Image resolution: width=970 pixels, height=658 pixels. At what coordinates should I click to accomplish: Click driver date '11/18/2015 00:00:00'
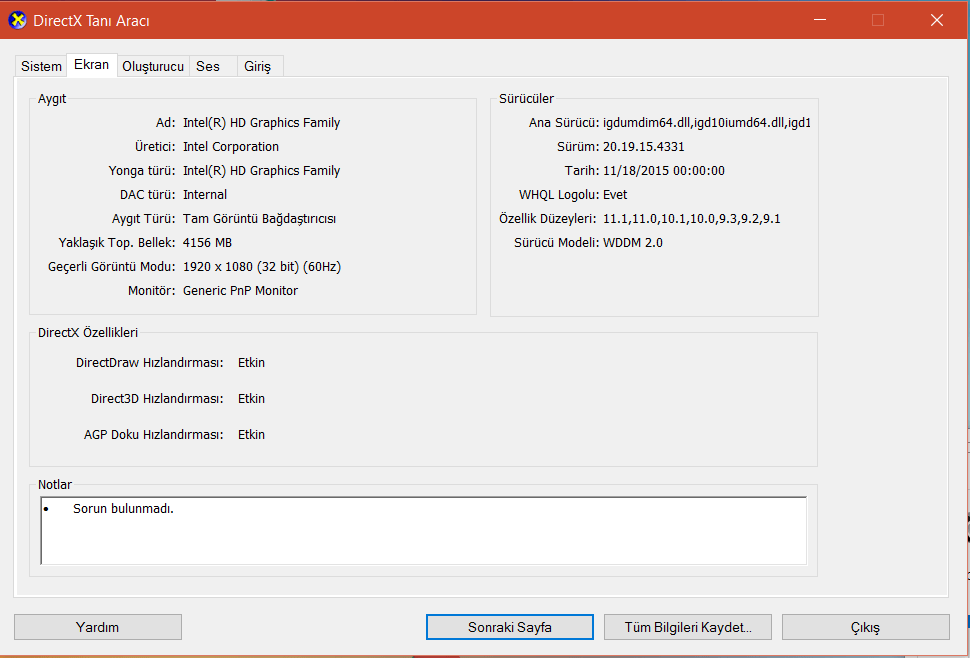pos(664,171)
